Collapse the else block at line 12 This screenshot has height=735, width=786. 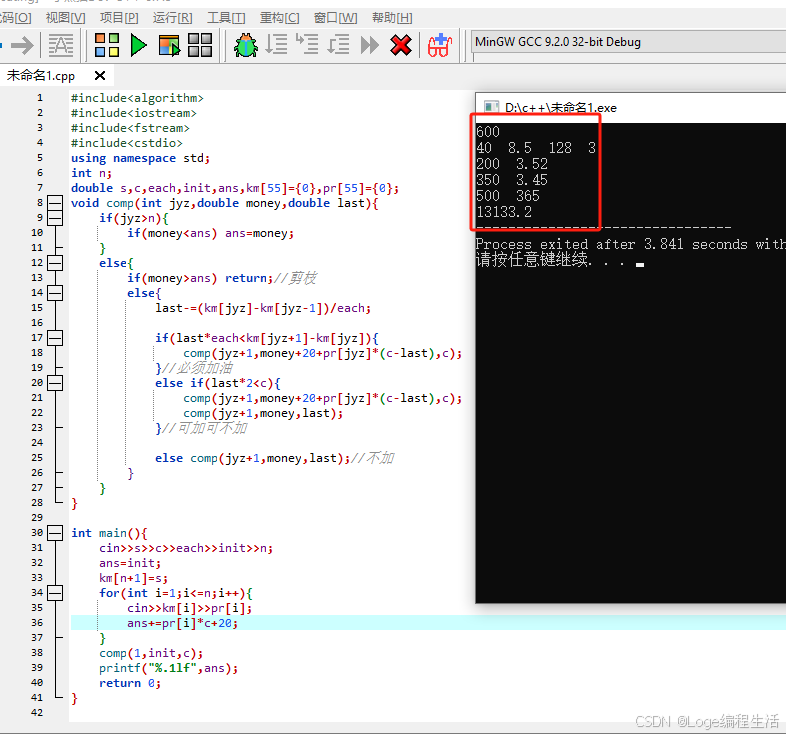pos(55,263)
